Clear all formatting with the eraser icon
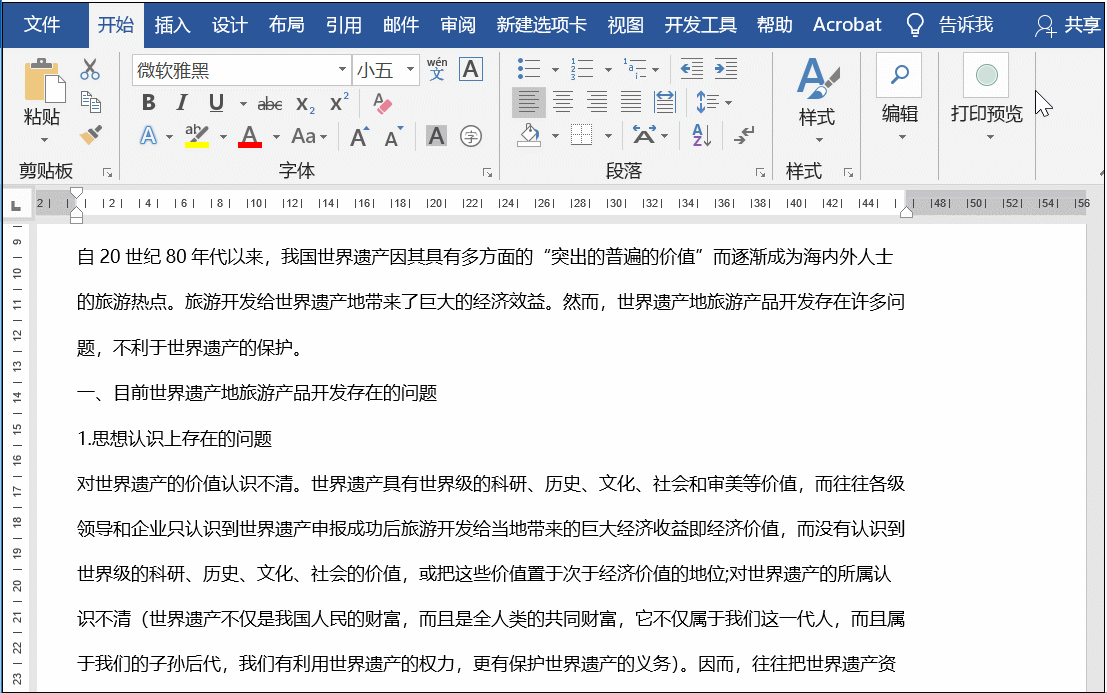 (382, 103)
